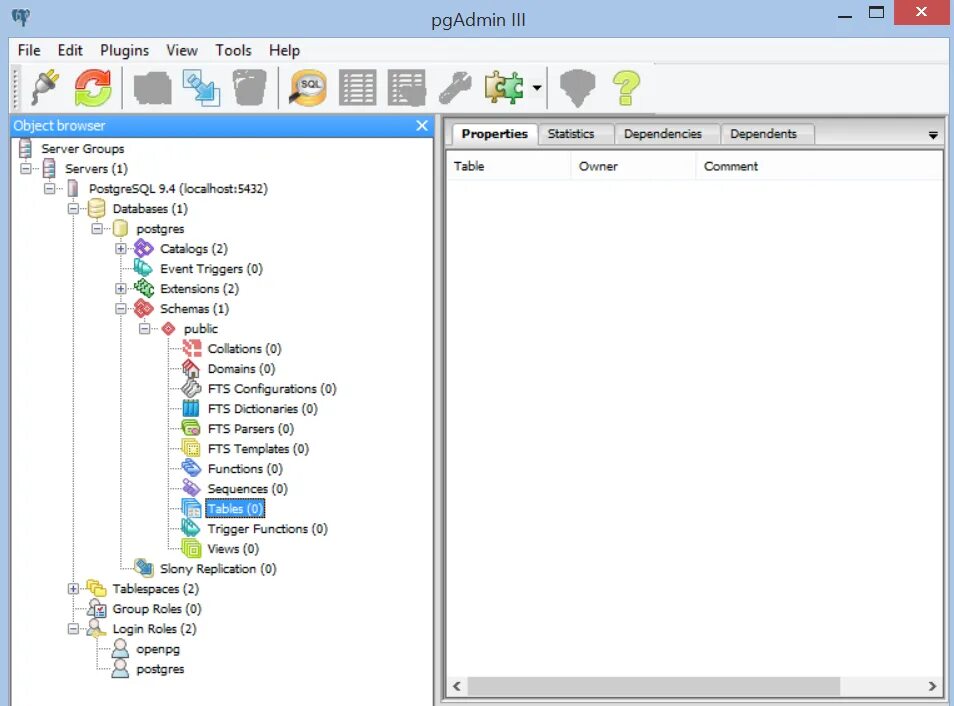This screenshot has height=706, width=954.
Task: Open the Edit menu
Action: tap(70, 51)
